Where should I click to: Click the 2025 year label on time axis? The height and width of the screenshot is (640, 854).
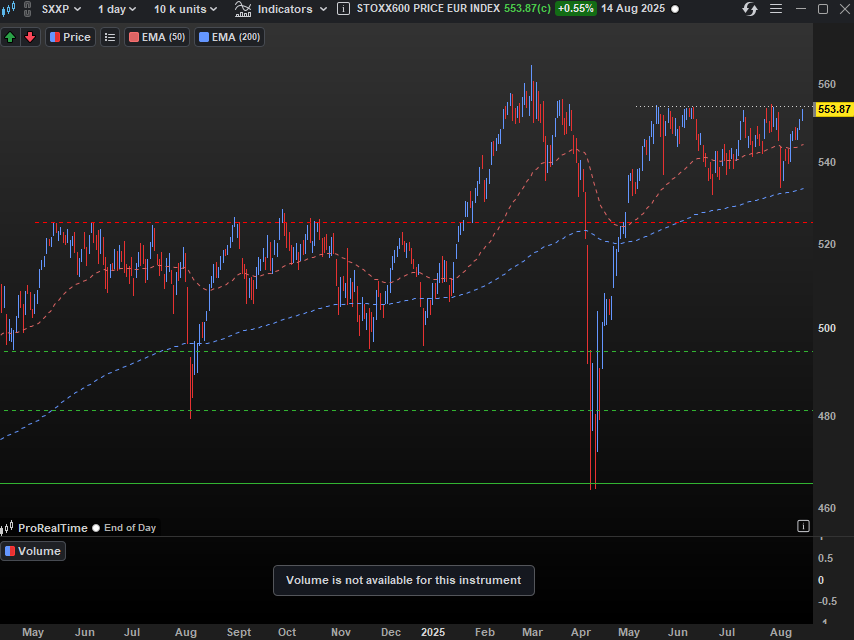(433, 632)
